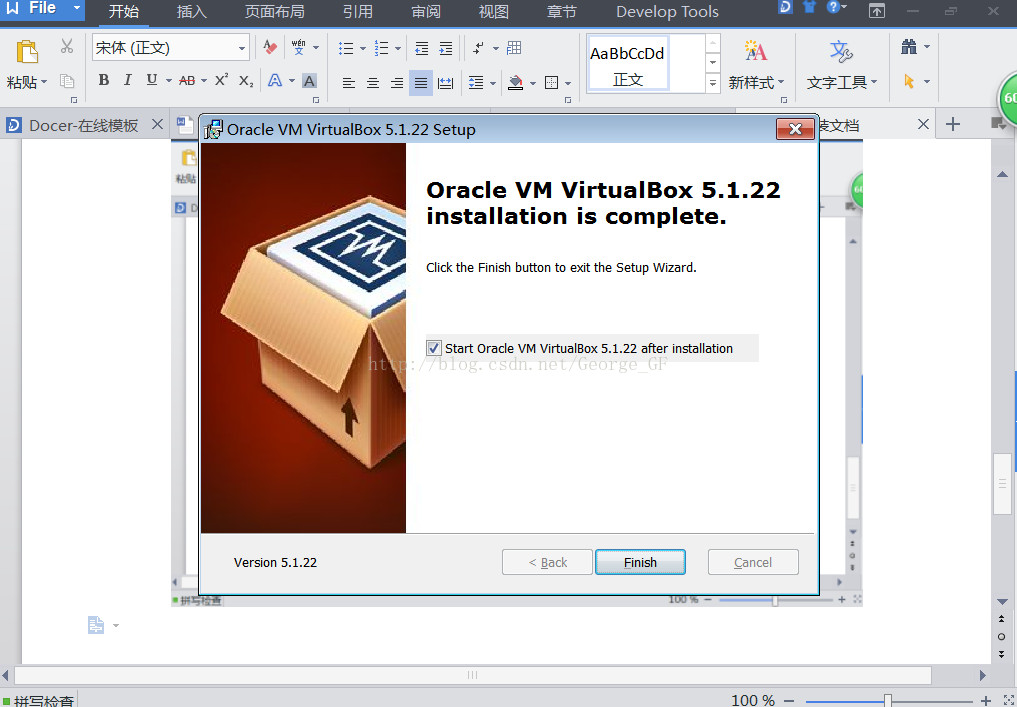Open the 章节 ribbon tab
This screenshot has height=707, width=1017.
coord(562,12)
